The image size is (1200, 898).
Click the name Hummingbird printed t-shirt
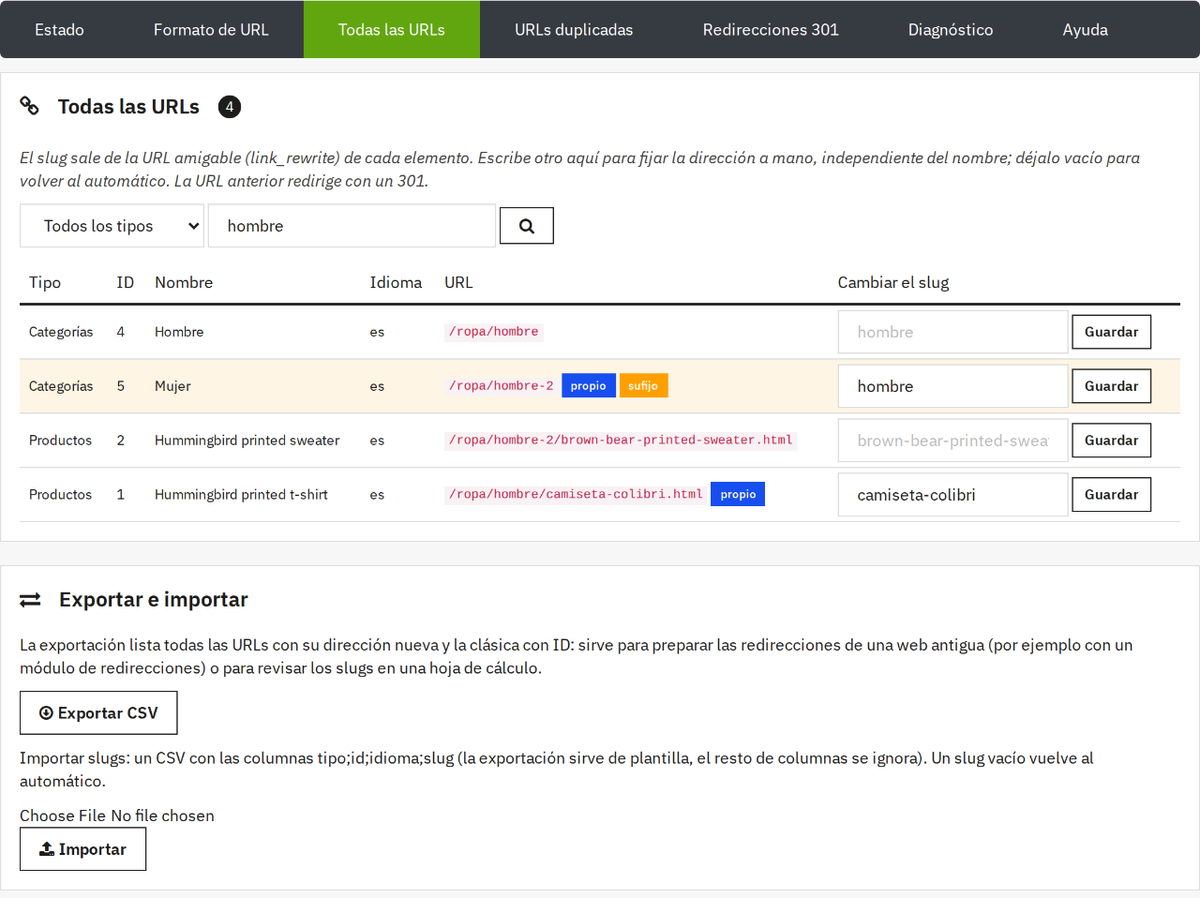pyautogui.click(x=241, y=494)
